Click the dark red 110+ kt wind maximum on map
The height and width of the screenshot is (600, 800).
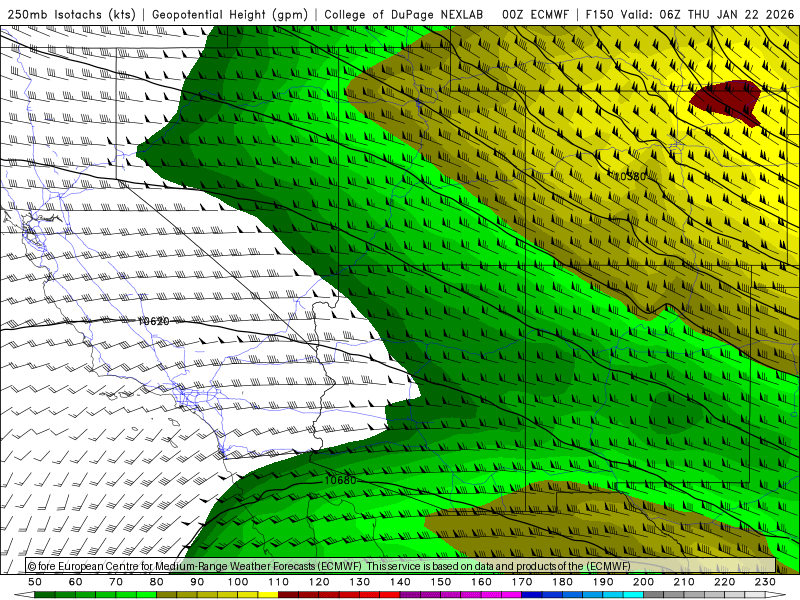pyautogui.click(x=727, y=101)
